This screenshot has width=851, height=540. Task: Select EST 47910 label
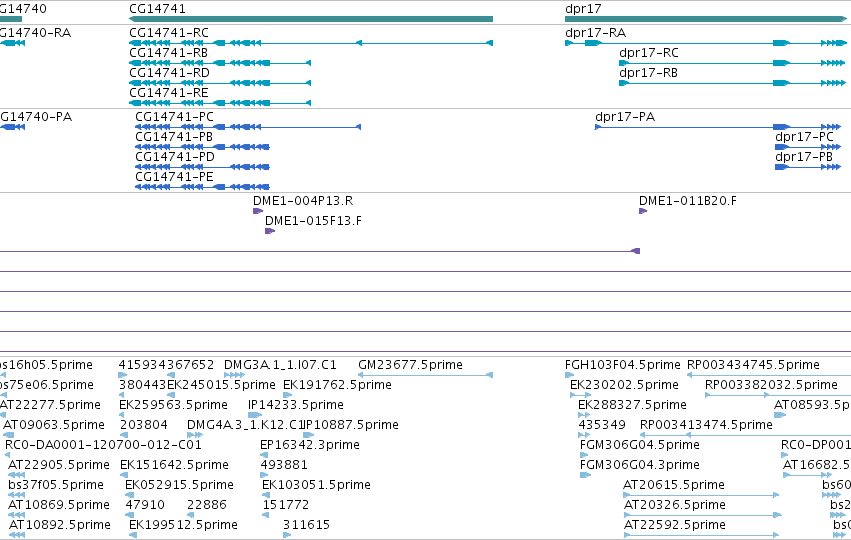pyautogui.click(x=145, y=505)
